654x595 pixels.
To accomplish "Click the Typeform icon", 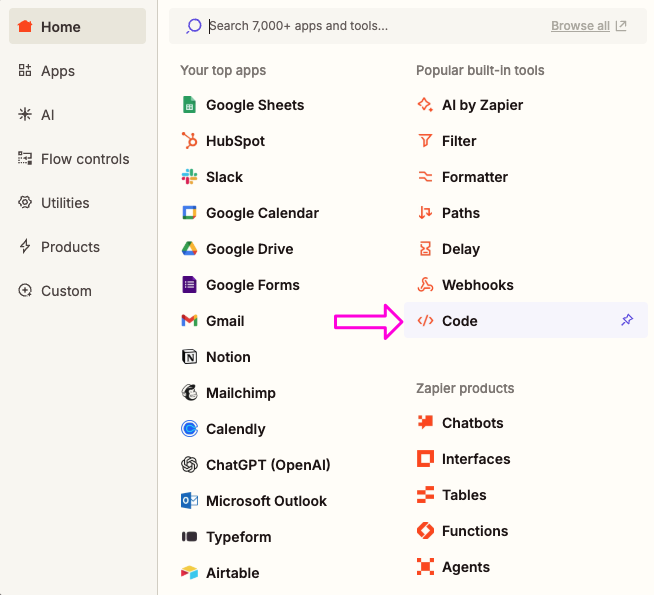I will (189, 536).
